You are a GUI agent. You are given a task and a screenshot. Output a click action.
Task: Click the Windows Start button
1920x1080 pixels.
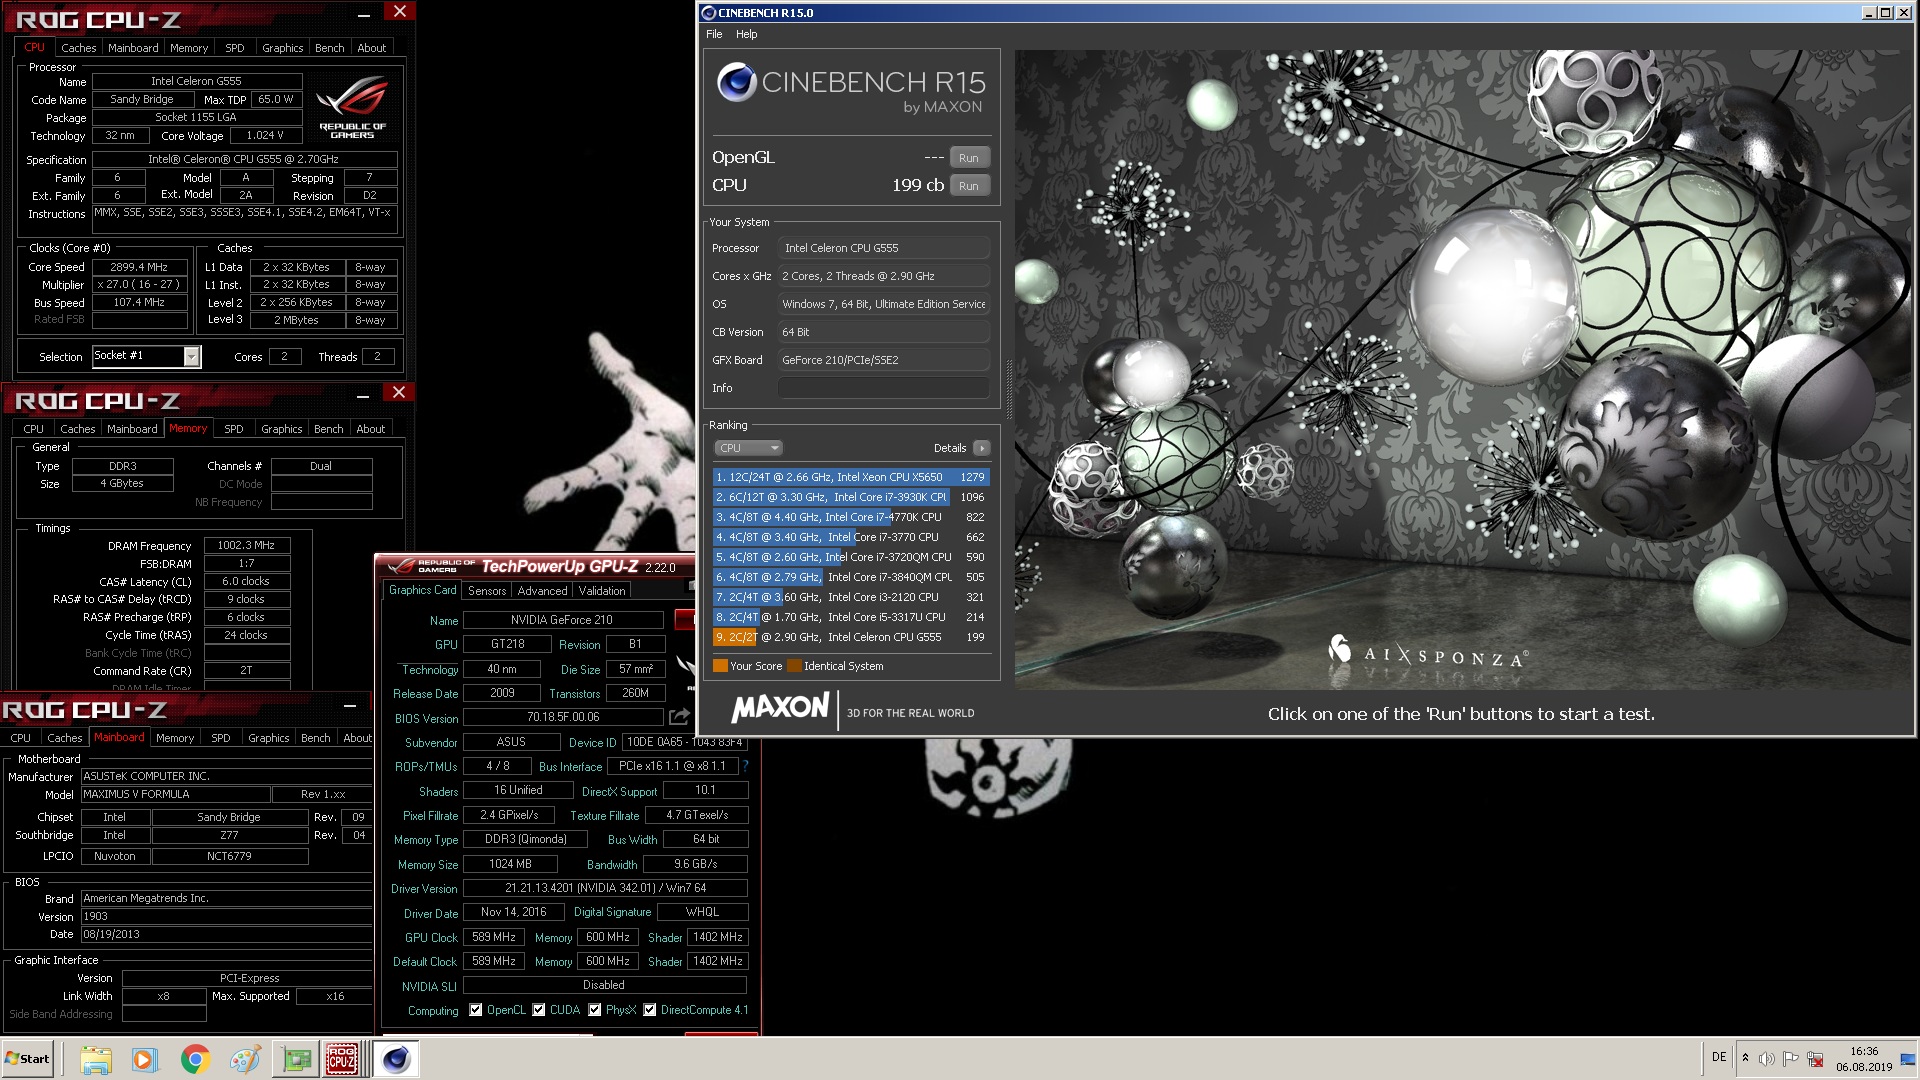[28, 1059]
